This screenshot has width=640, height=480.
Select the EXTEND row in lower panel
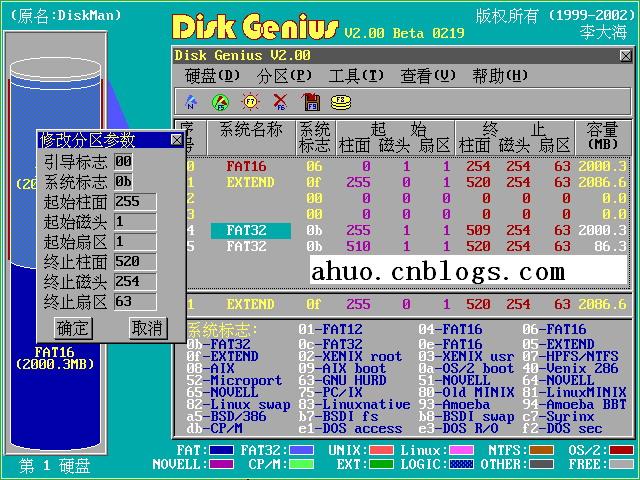point(407,304)
